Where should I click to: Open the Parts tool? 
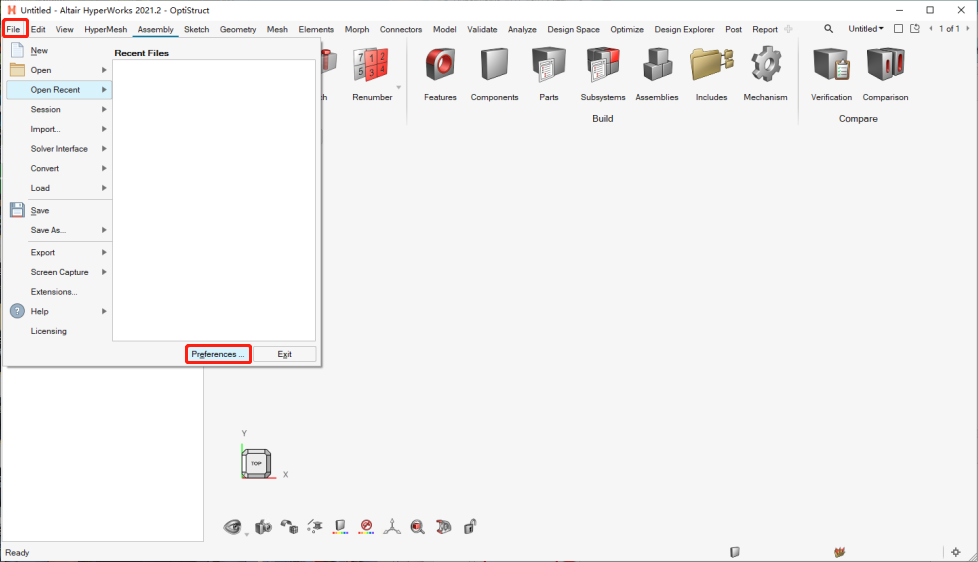coord(548,74)
